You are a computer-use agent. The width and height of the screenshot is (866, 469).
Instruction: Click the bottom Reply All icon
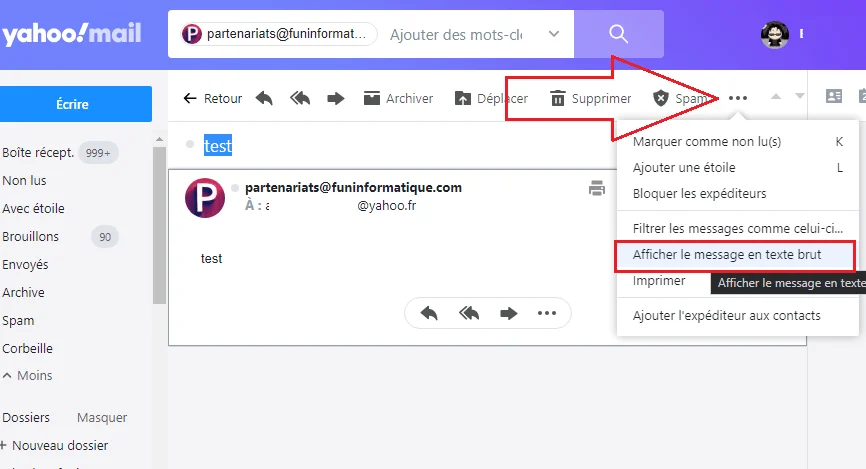point(469,313)
